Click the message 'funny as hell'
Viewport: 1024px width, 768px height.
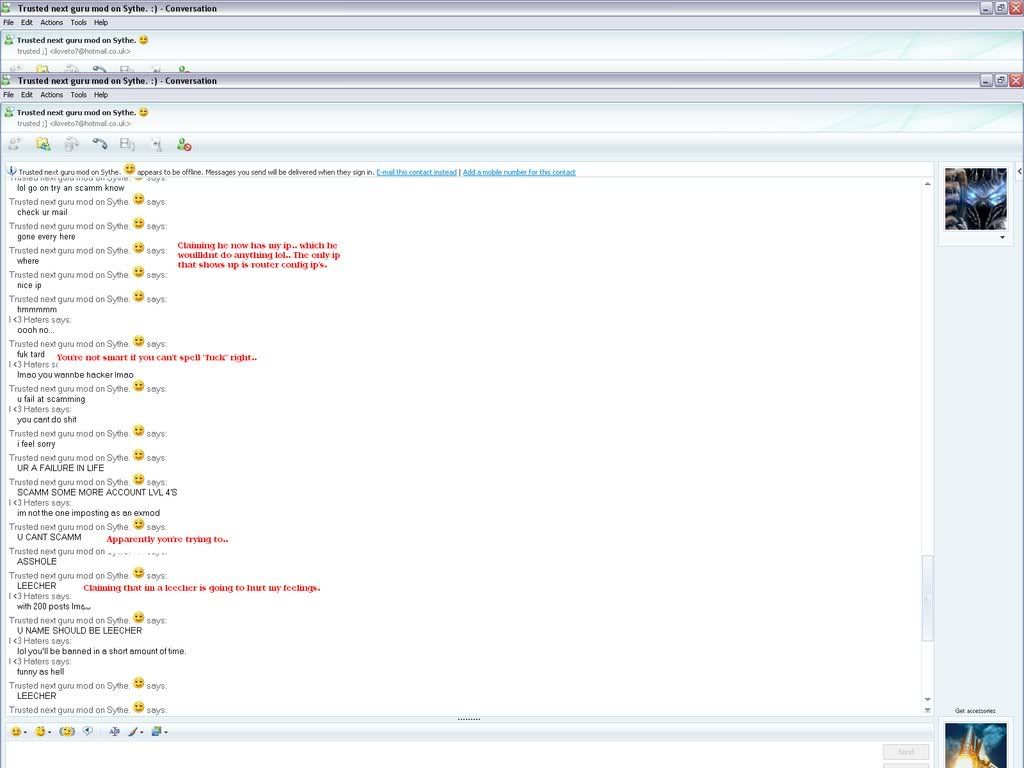point(40,672)
